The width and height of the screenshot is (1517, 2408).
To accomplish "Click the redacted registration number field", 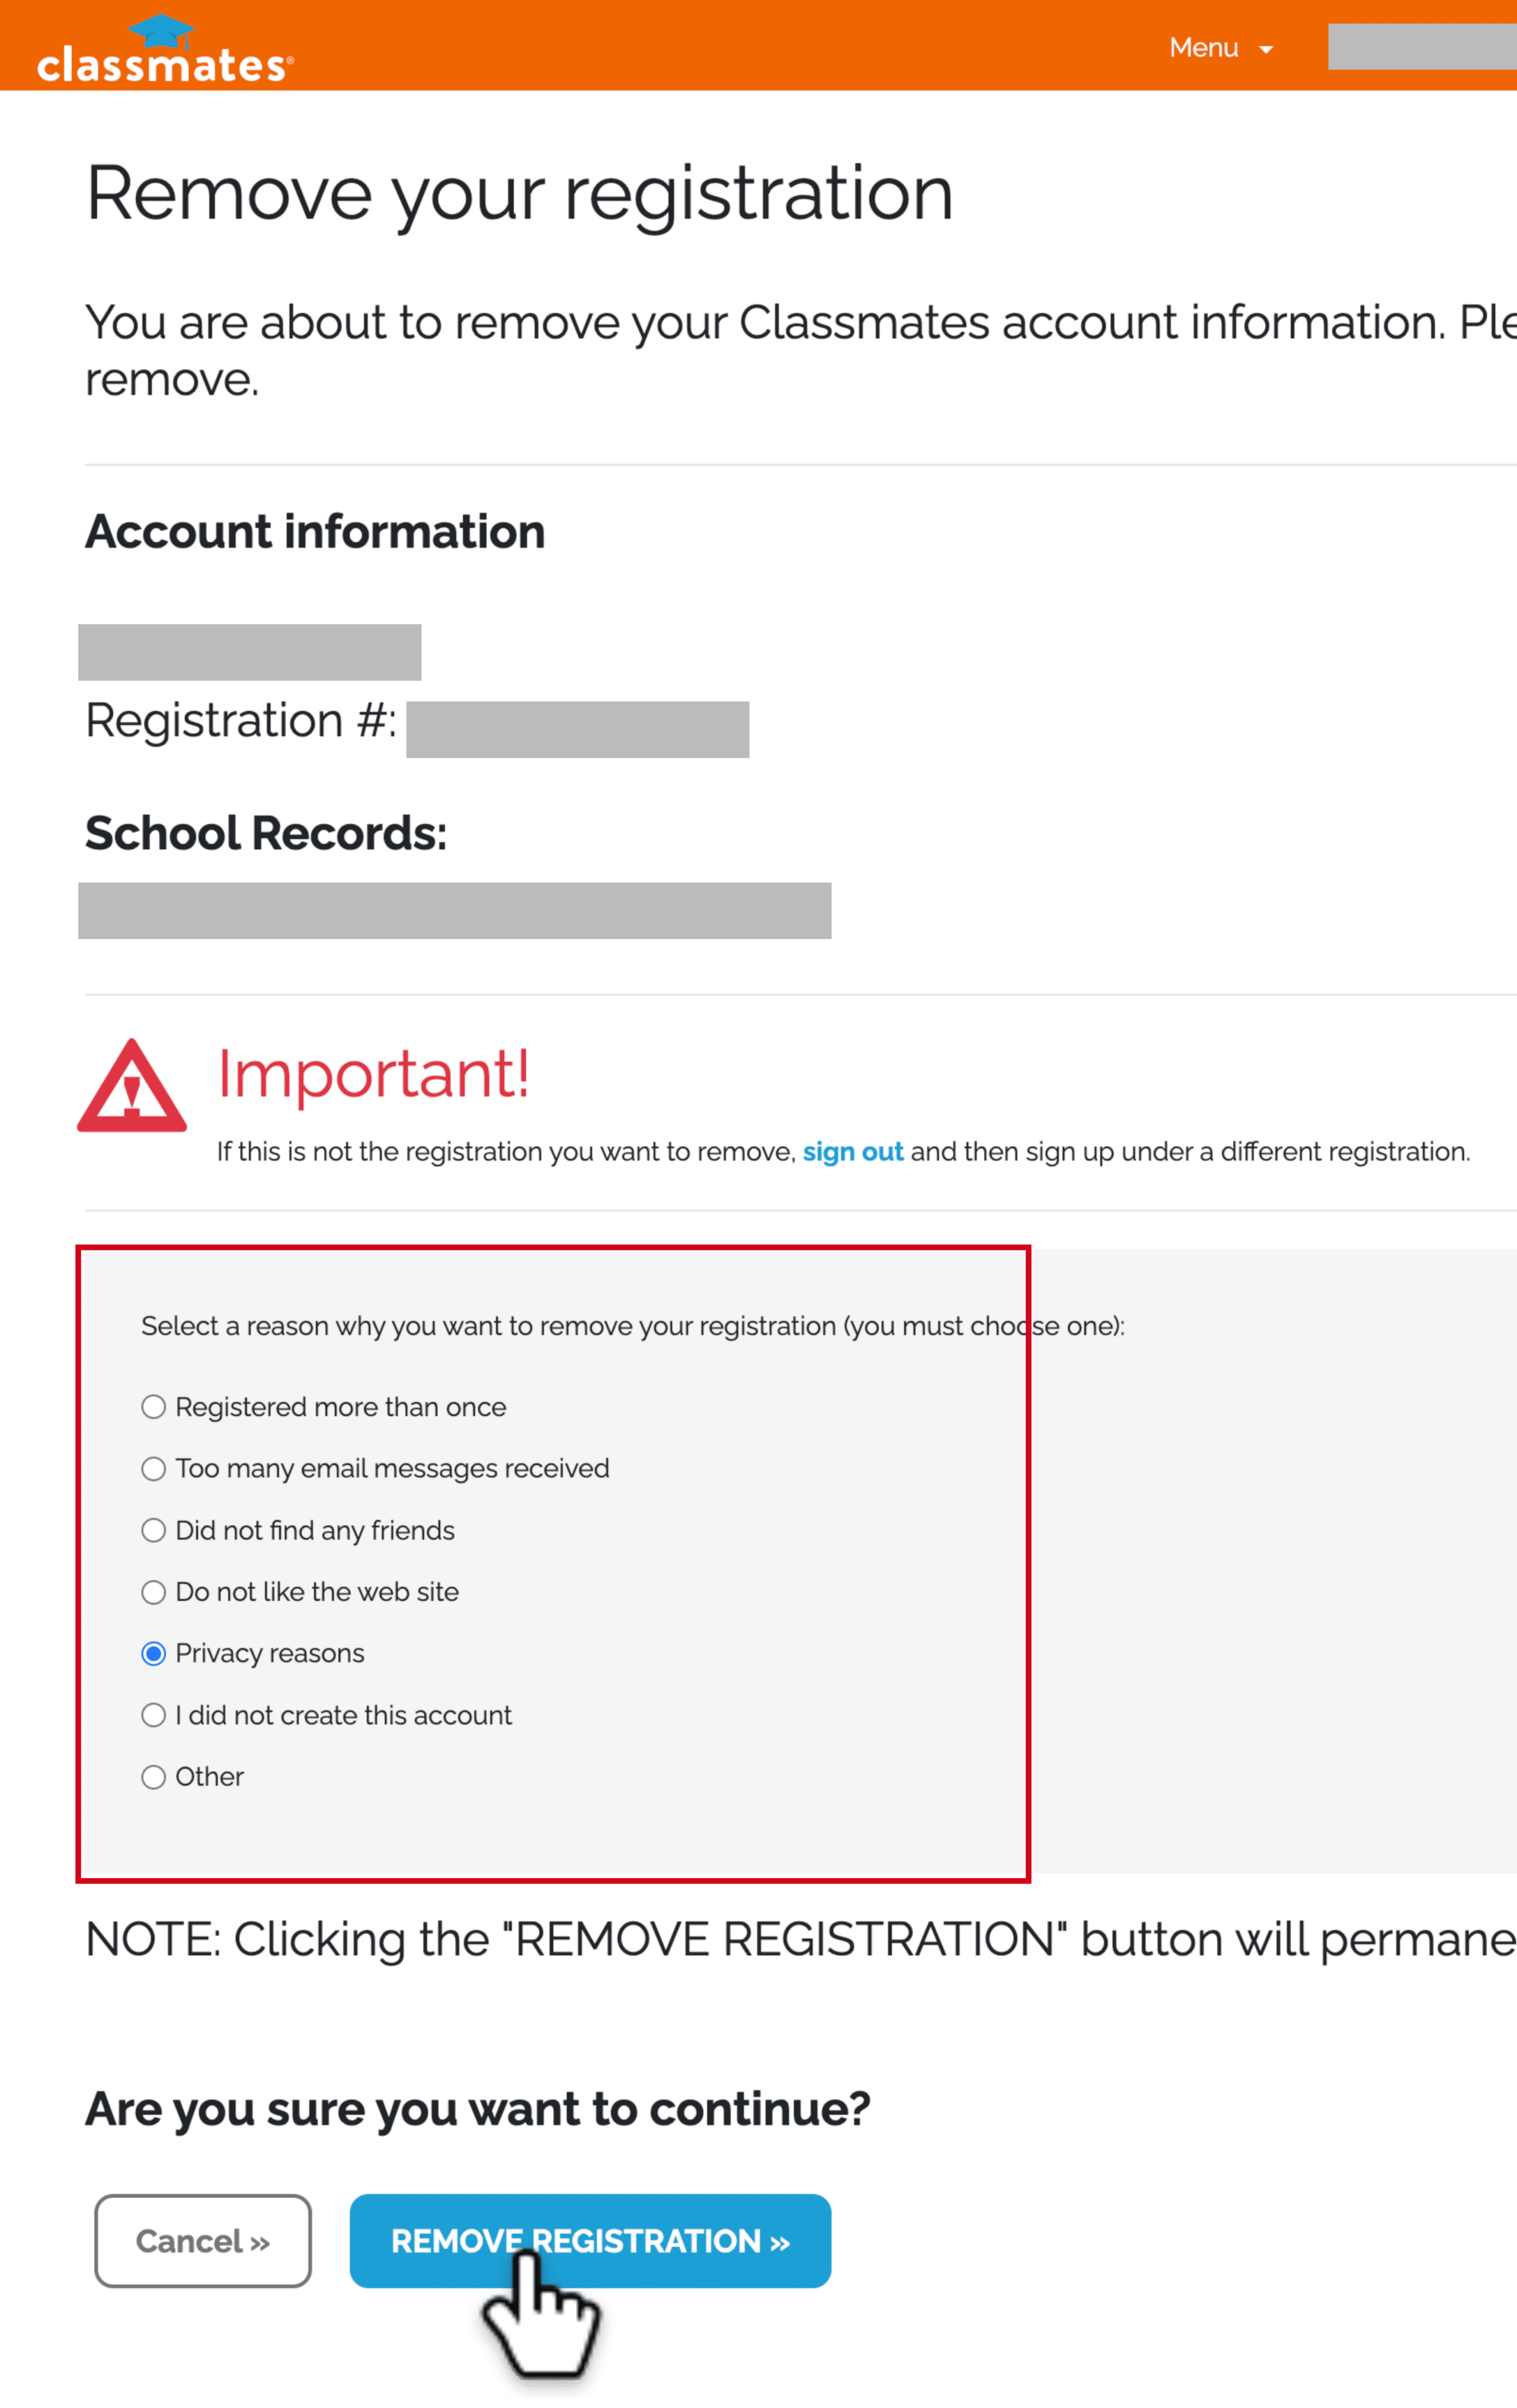I will coord(577,729).
